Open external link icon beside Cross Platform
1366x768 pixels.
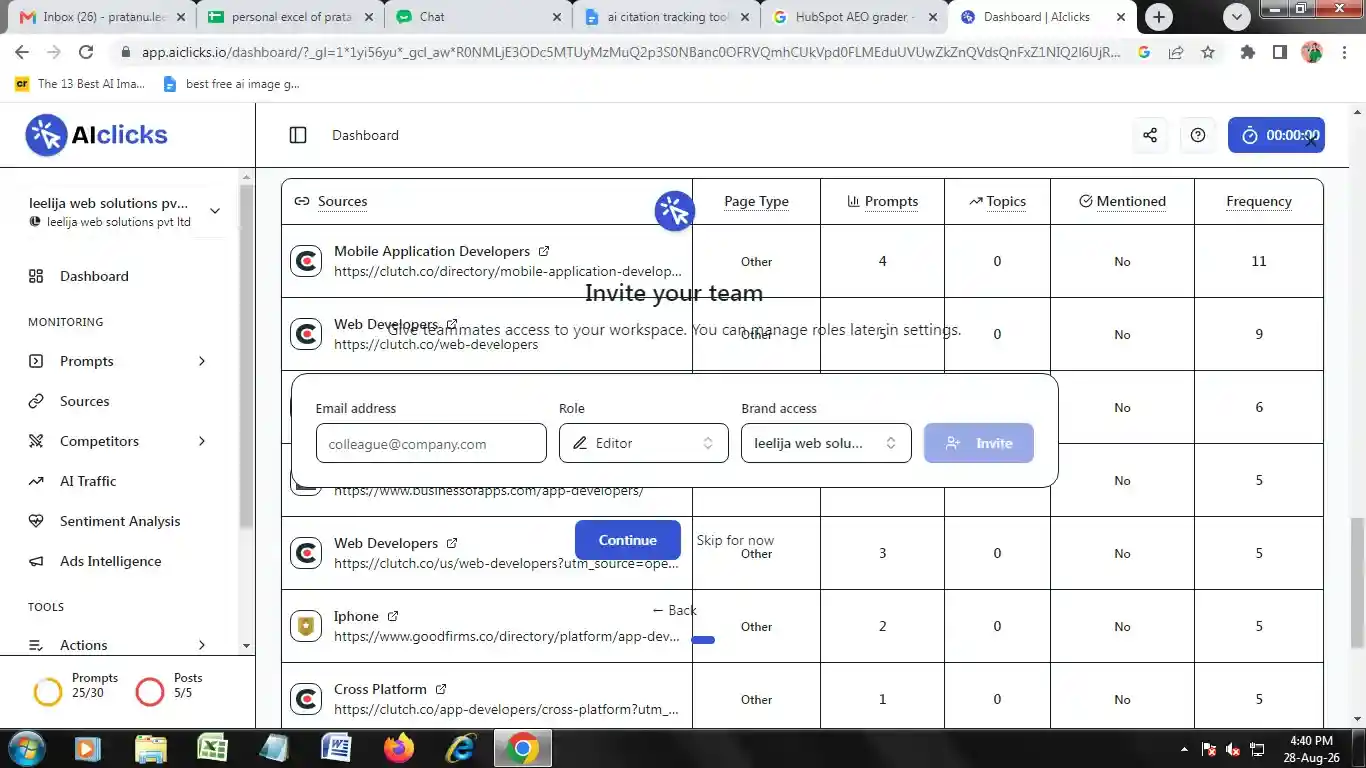pyautogui.click(x=441, y=689)
